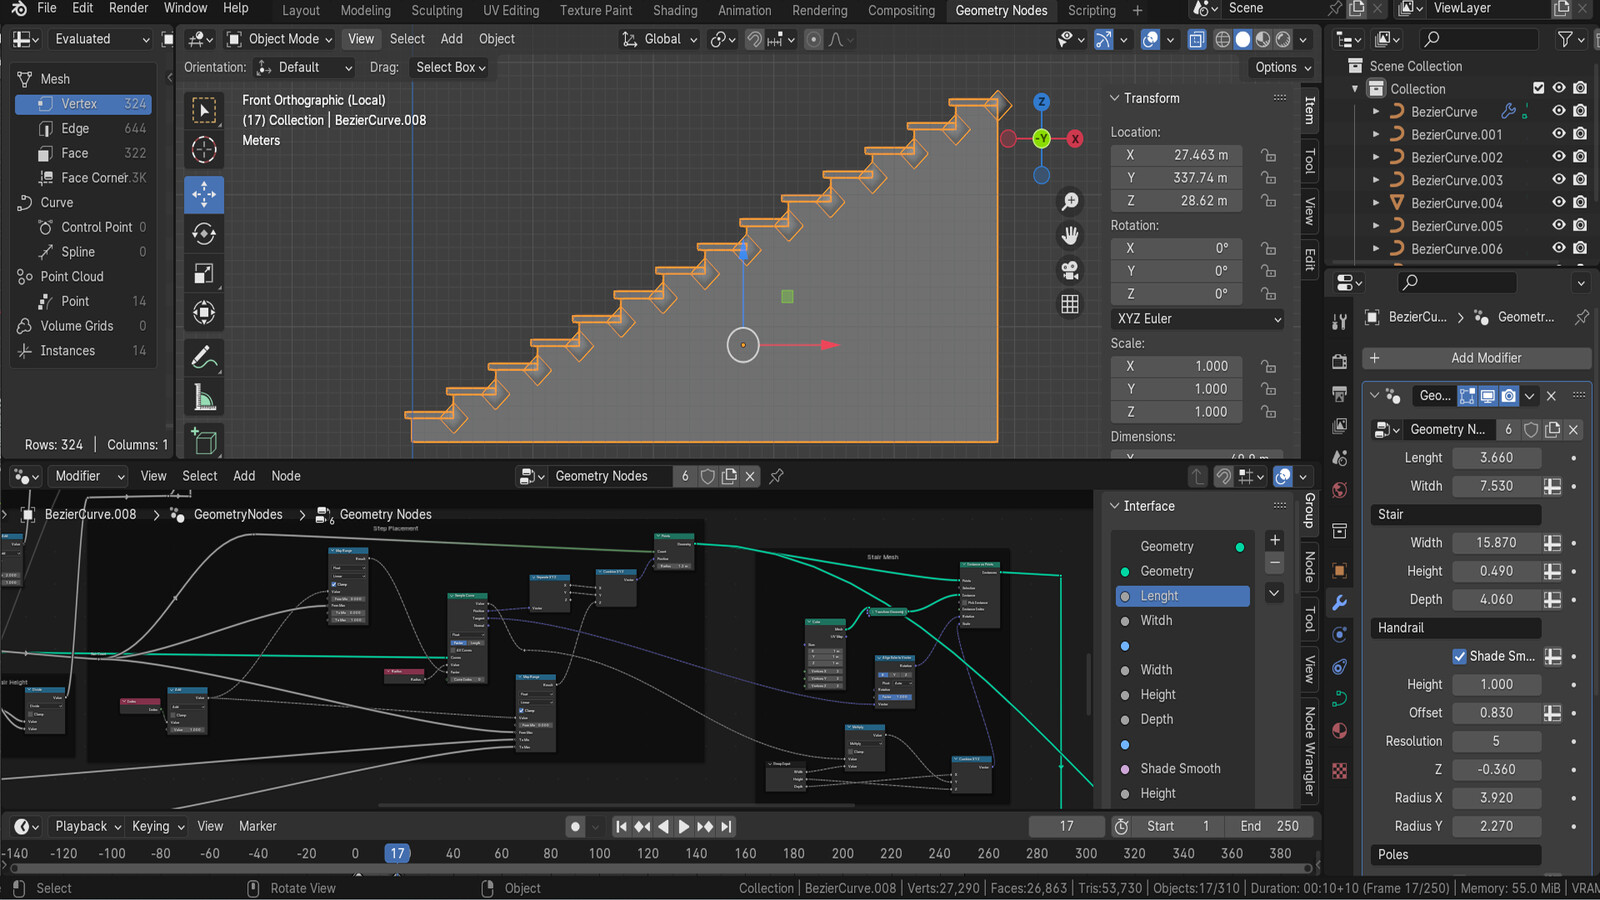Hide BezierCurve.002 using its eye toggle
This screenshot has width=1600, height=900.
coord(1558,157)
